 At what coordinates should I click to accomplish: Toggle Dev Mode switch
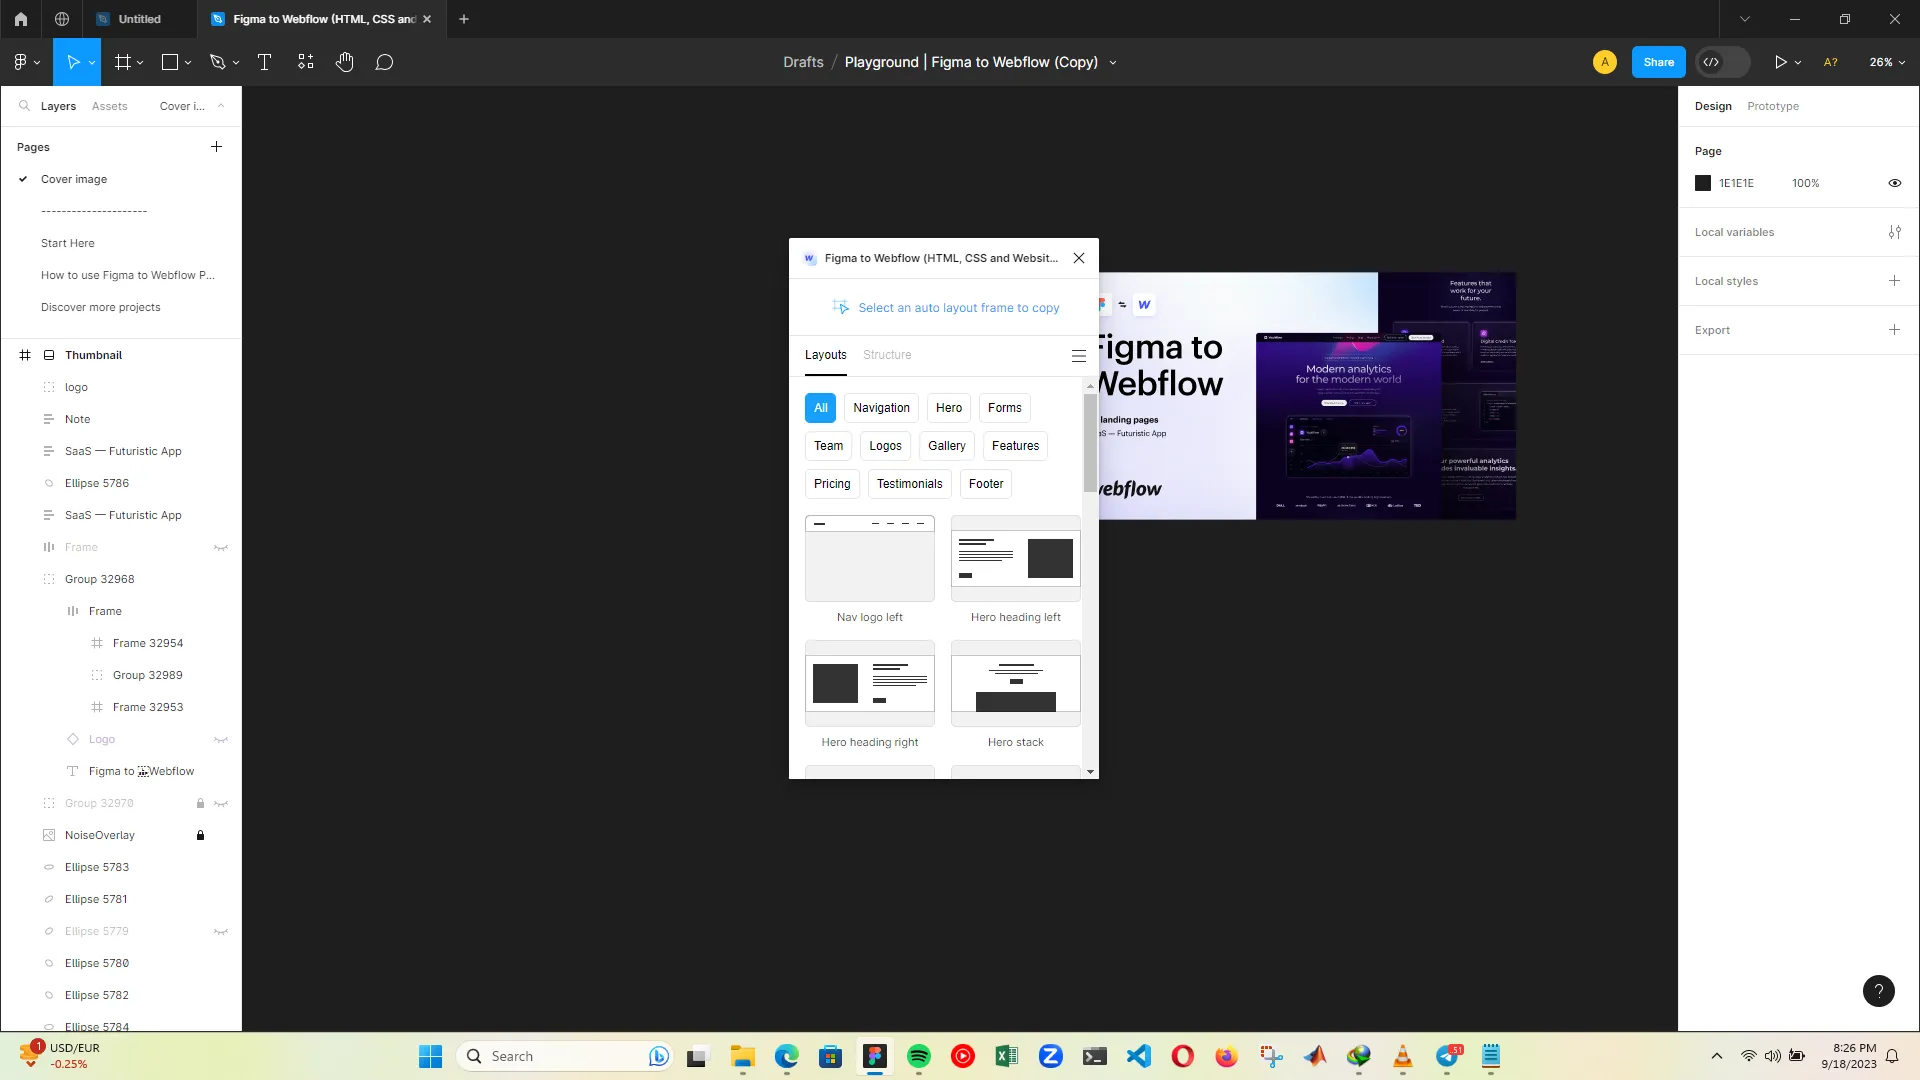[1722, 62]
